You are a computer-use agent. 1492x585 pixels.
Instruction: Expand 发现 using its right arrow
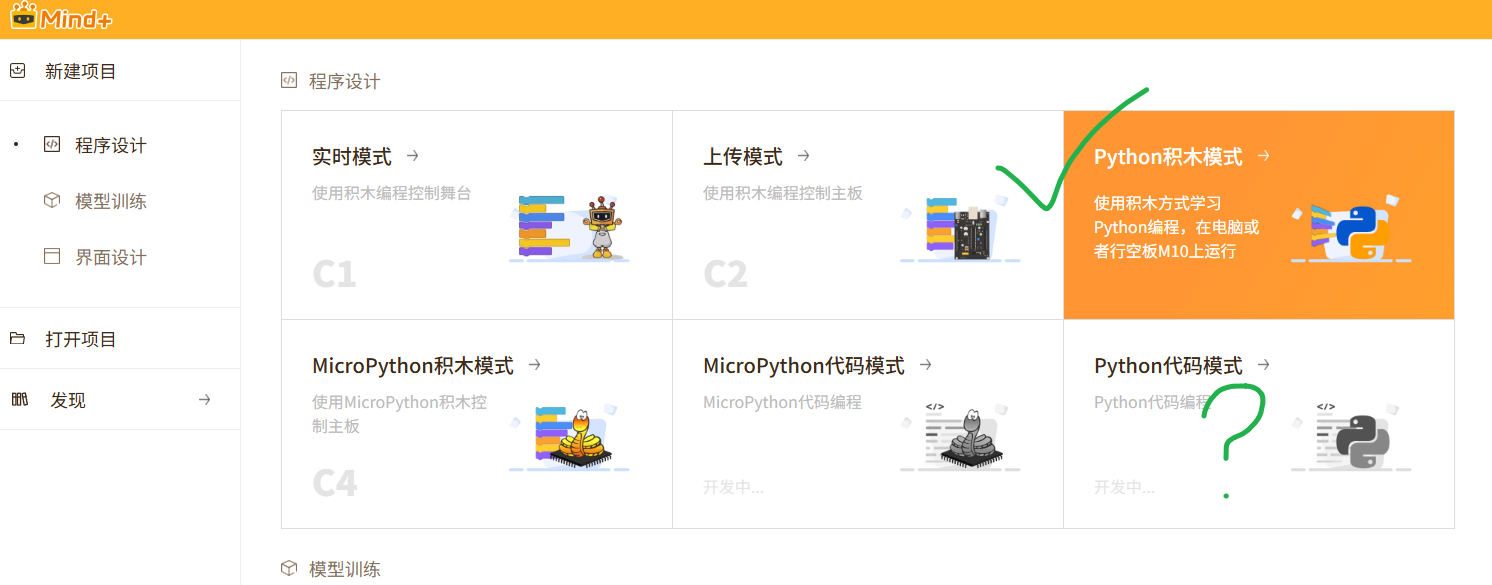[x=204, y=400]
